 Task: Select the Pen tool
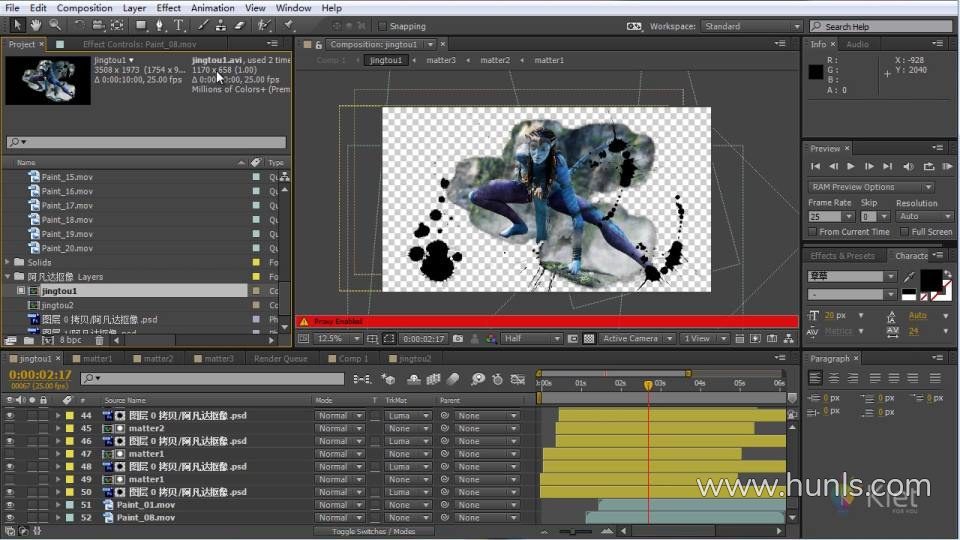tap(159, 25)
